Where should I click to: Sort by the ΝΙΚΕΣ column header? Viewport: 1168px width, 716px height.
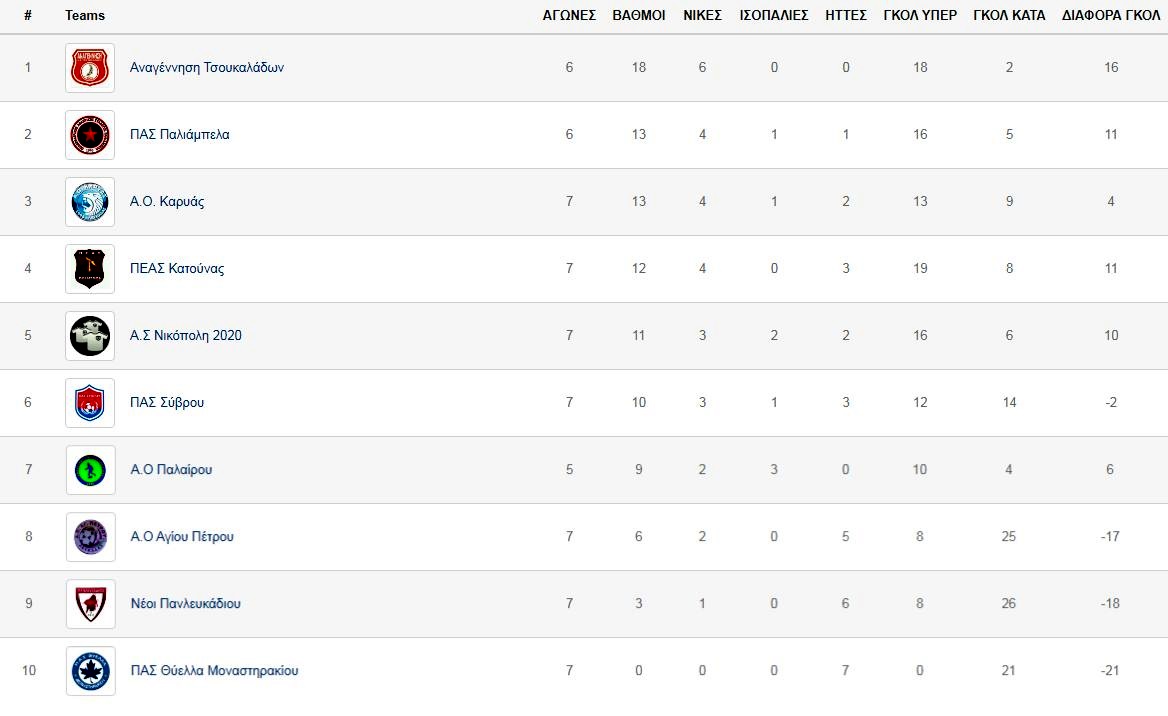[702, 16]
